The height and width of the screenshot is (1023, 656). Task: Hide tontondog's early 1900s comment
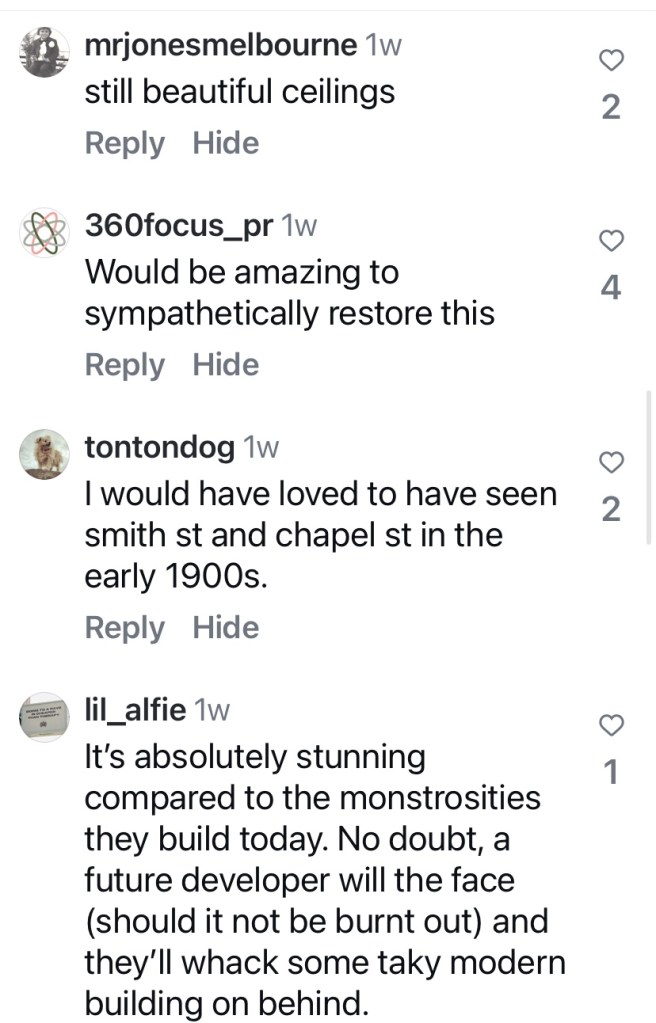click(225, 628)
